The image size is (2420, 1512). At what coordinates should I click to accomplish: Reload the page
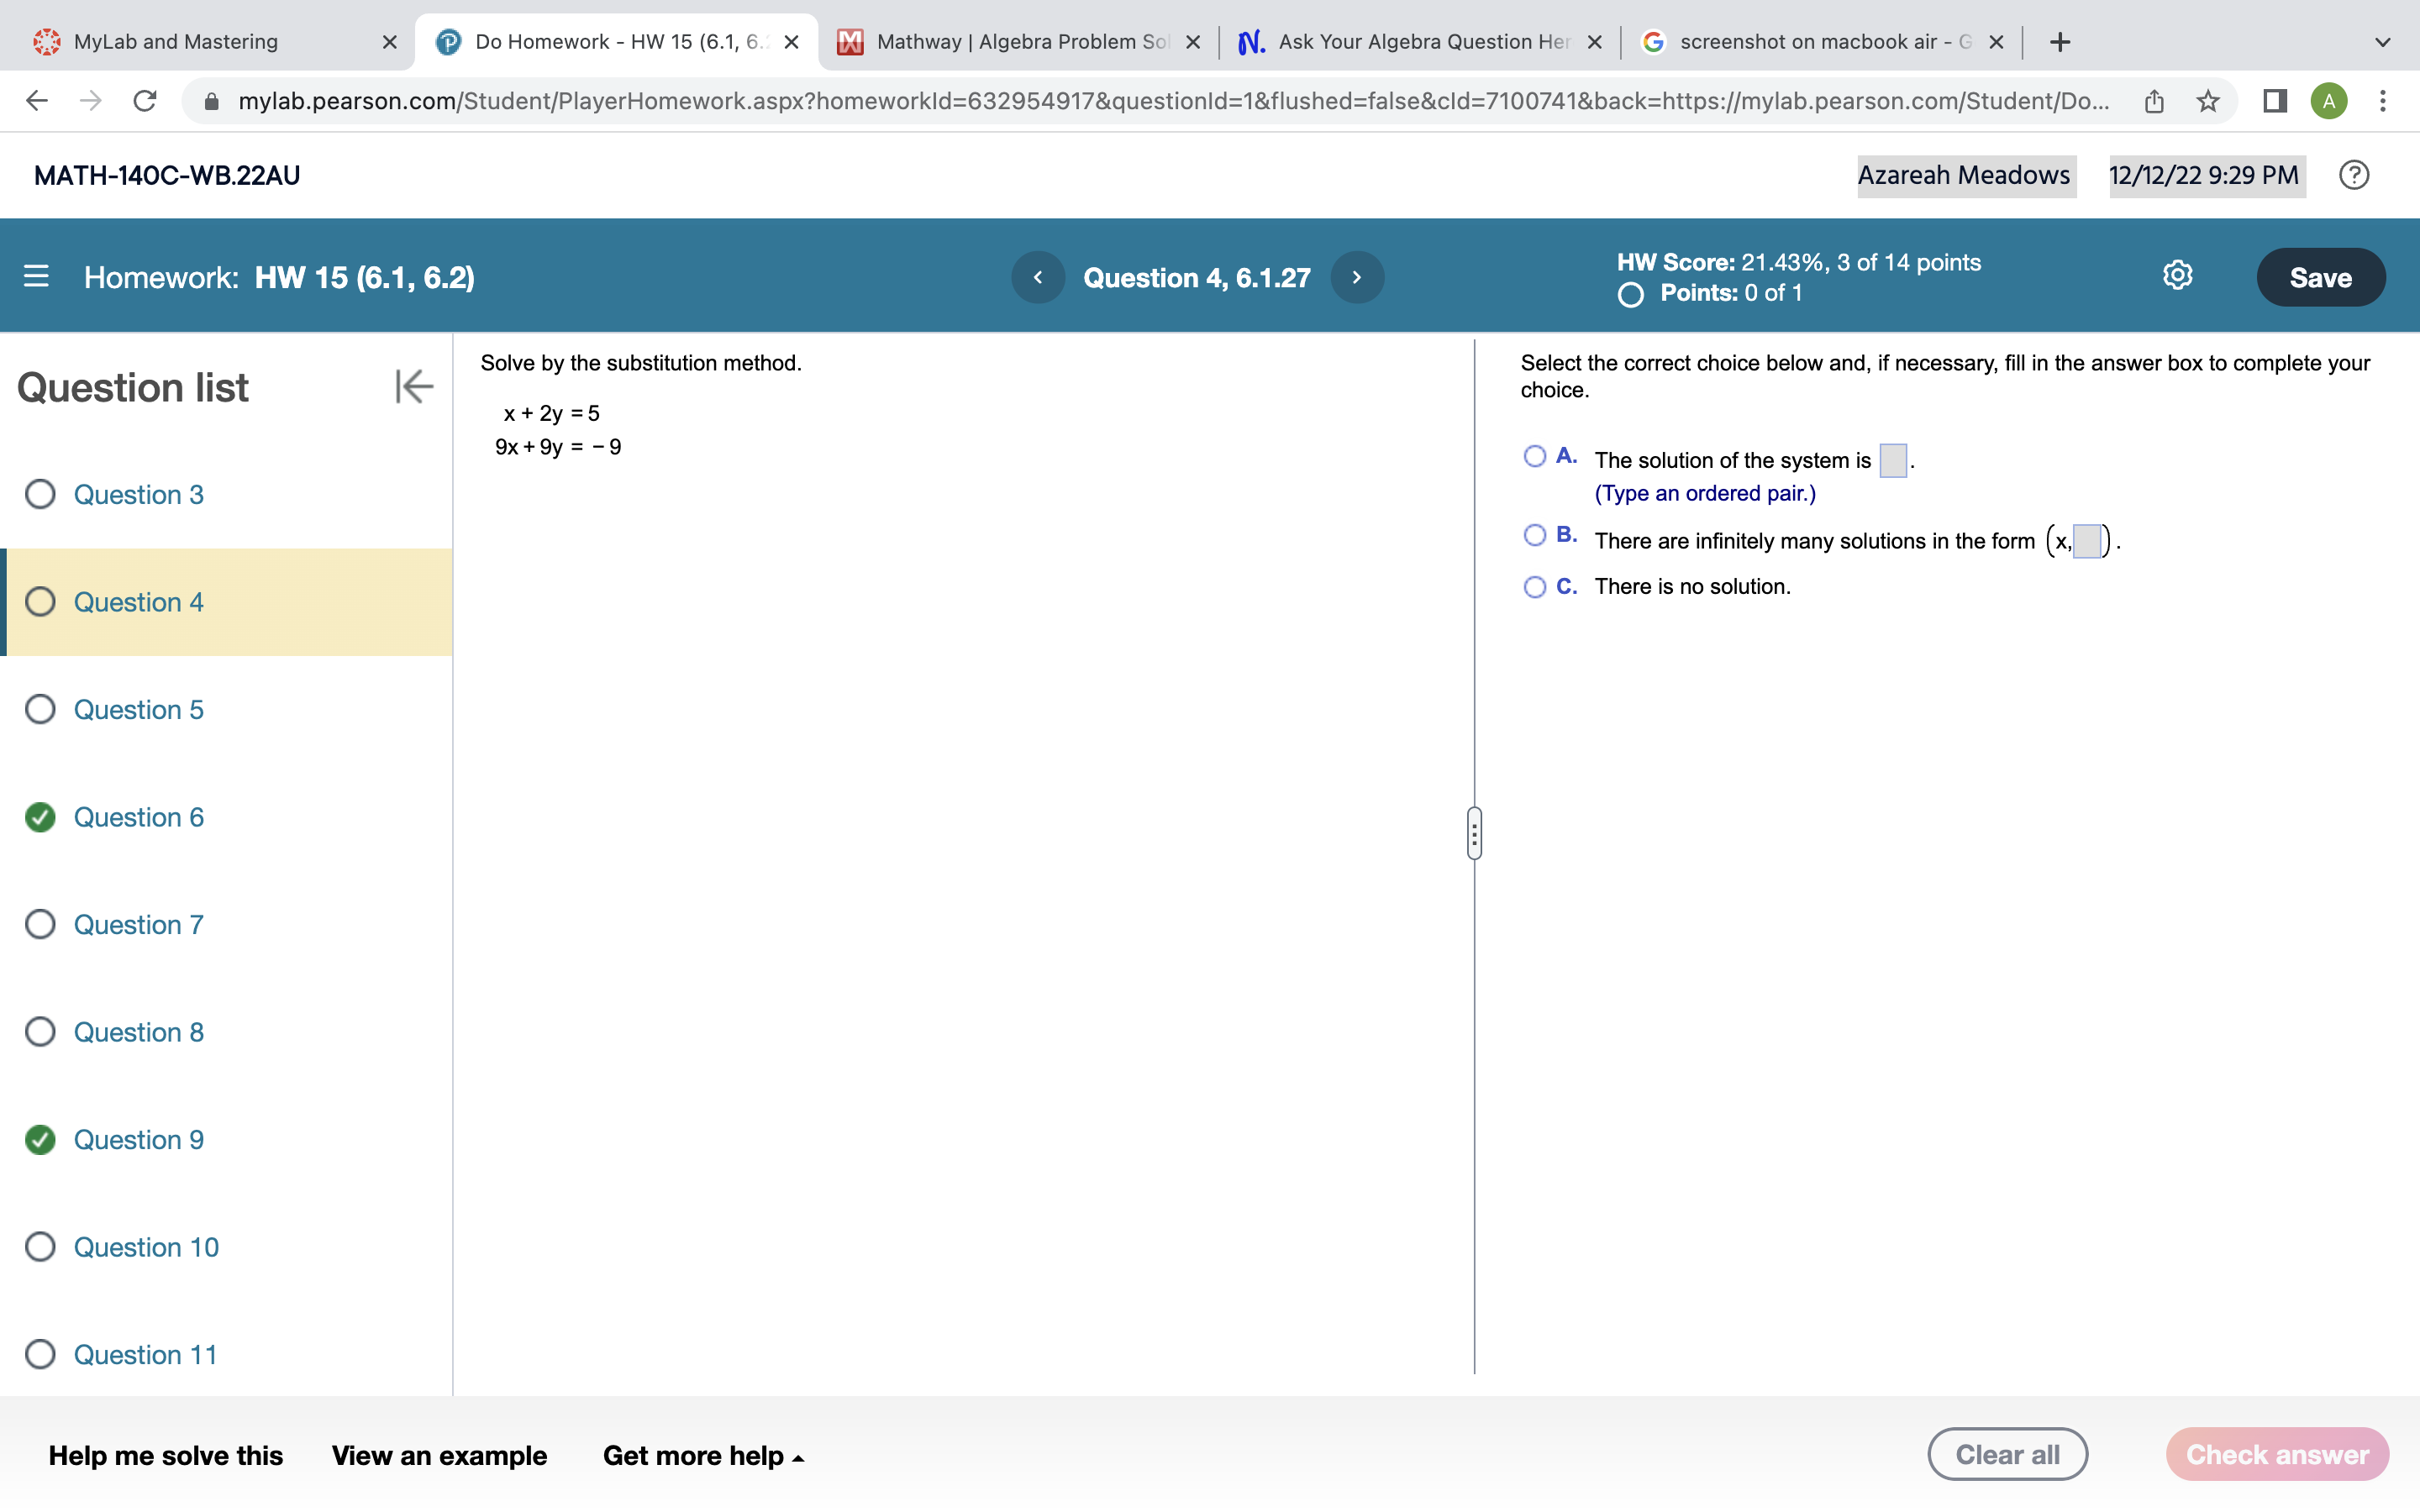pyautogui.click(x=144, y=100)
